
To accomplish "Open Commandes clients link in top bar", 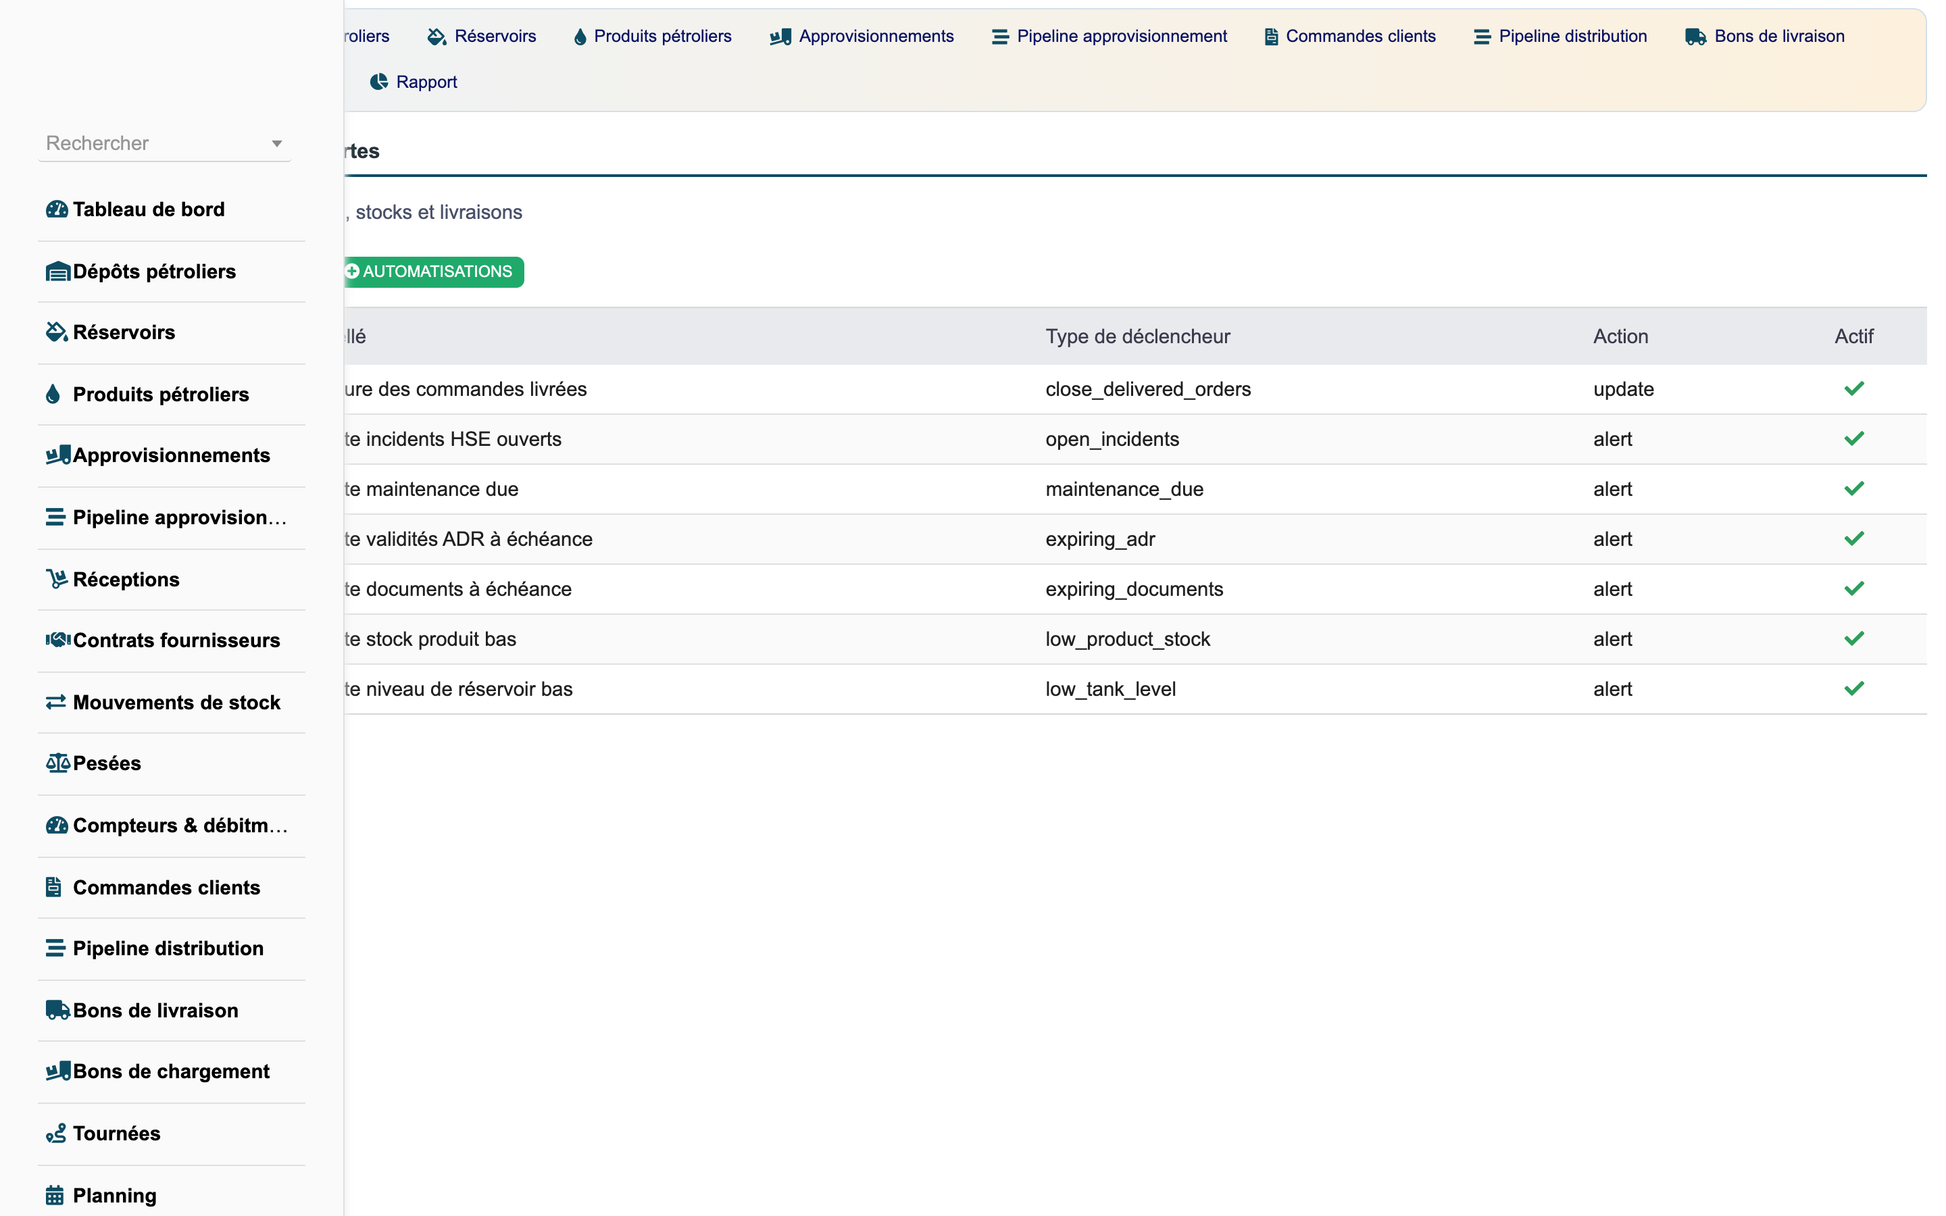I will (1349, 37).
